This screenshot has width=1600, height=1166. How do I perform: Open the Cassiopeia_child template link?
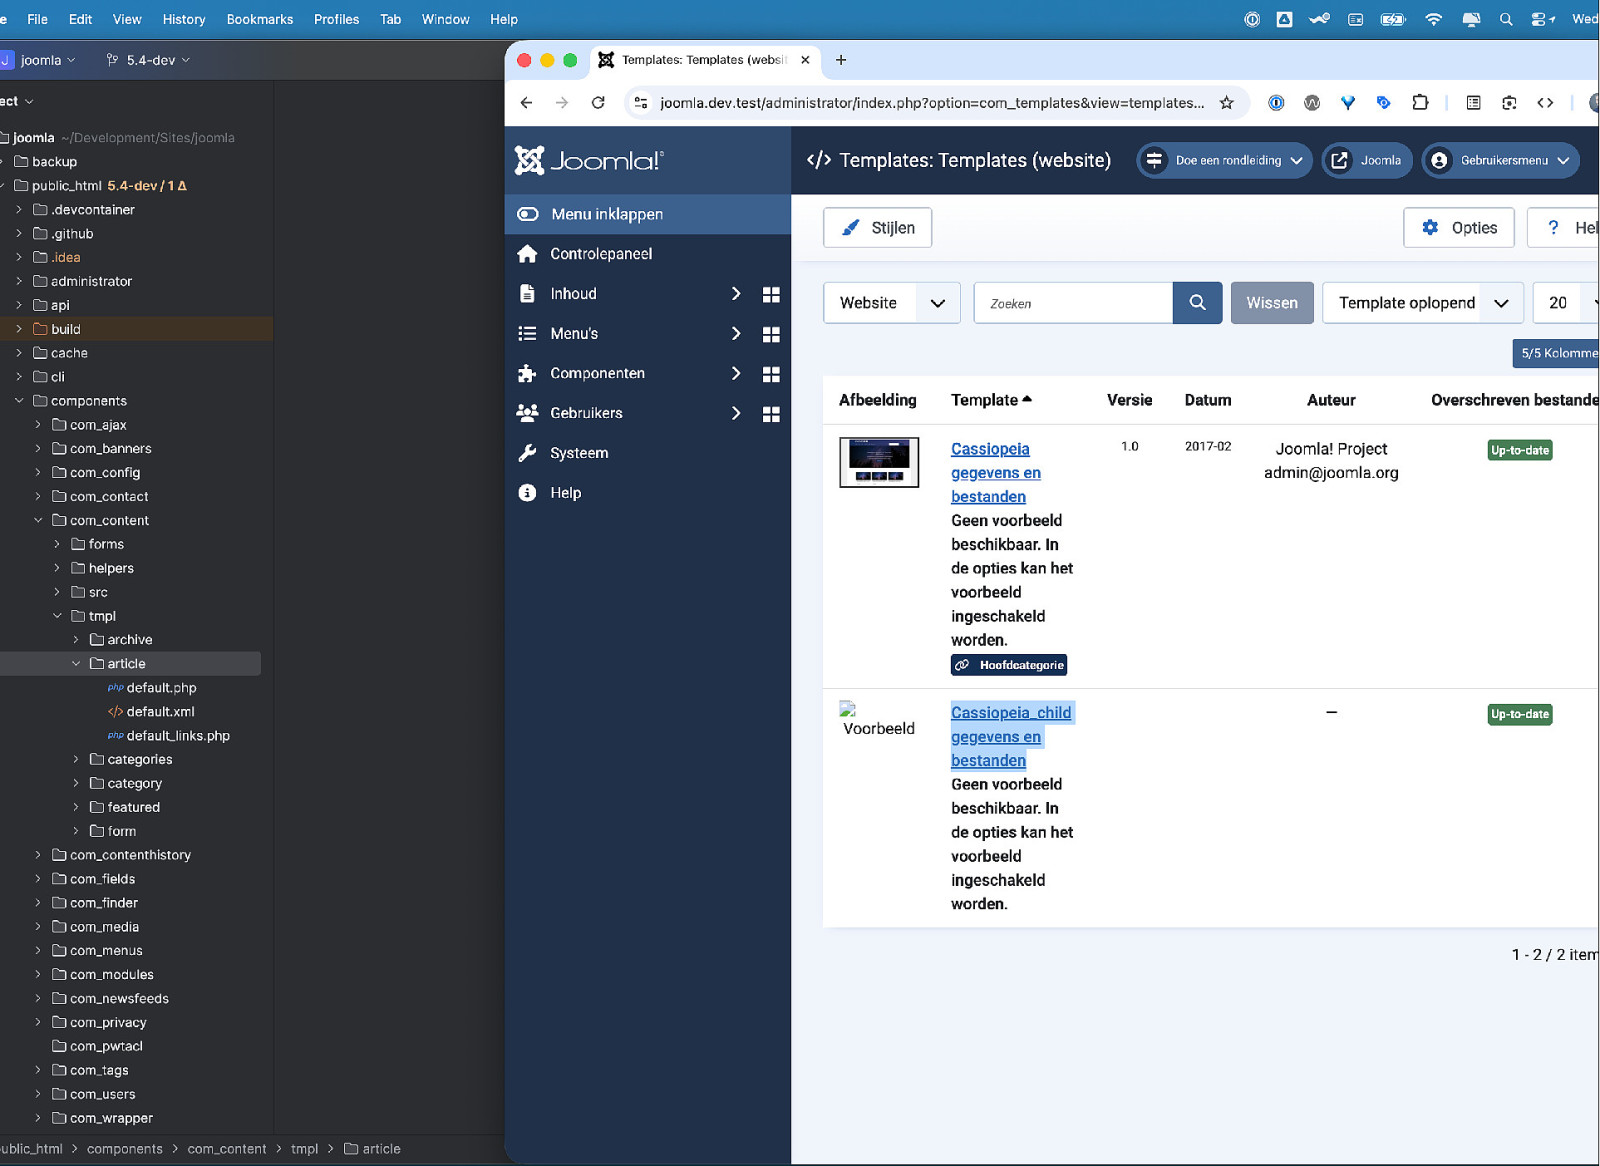pyautogui.click(x=1010, y=713)
